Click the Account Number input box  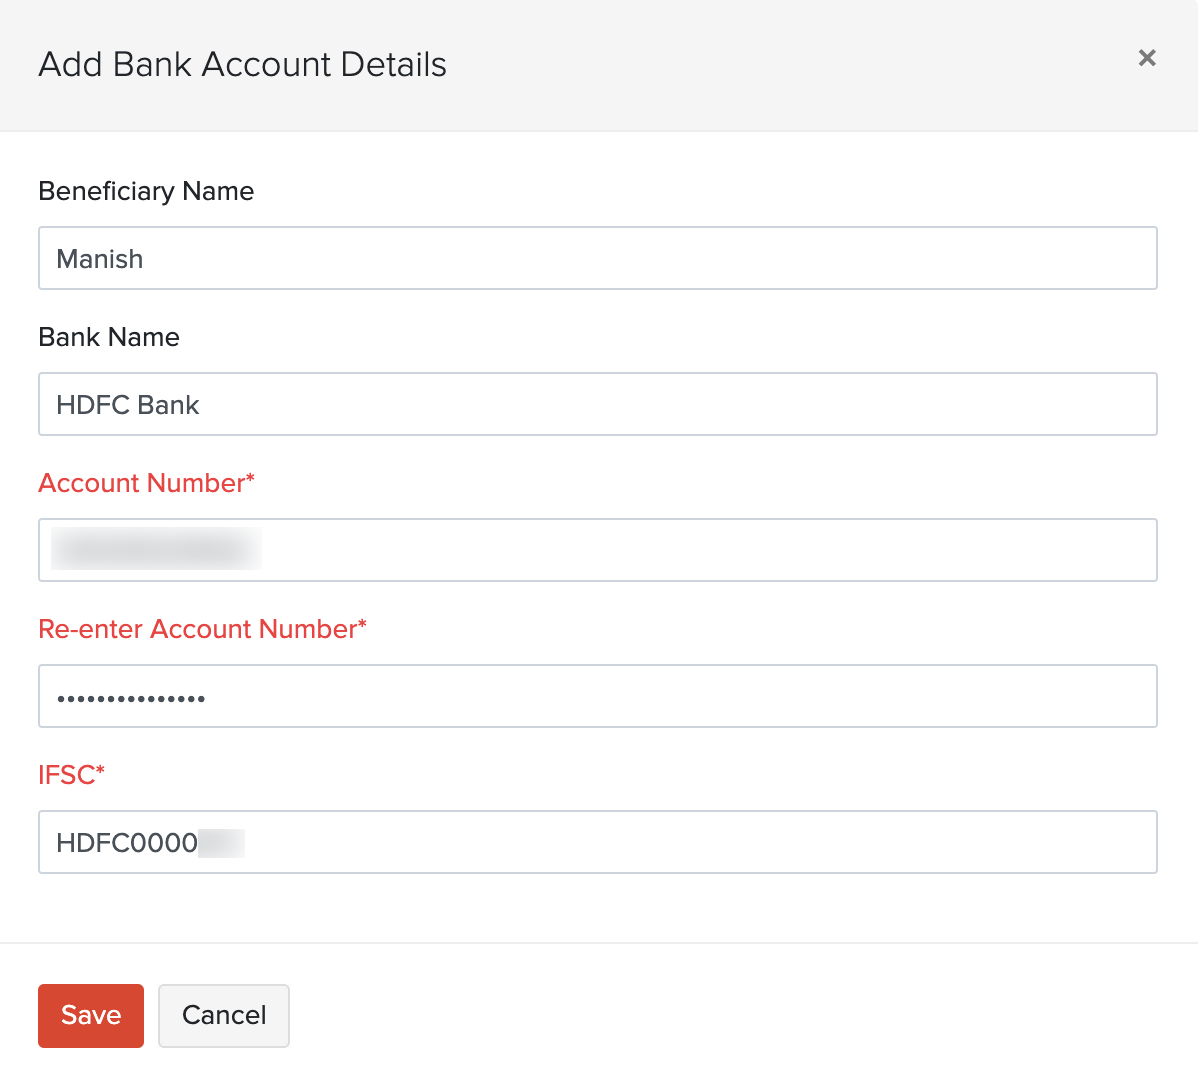point(597,550)
